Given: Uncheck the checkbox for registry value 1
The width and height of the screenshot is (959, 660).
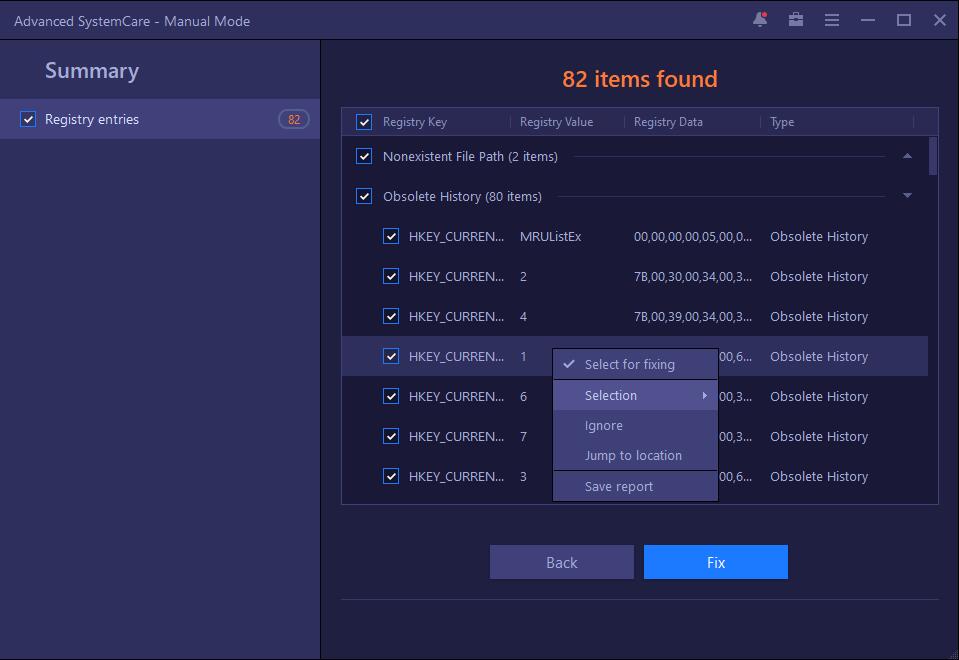Looking at the screenshot, I should 391,356.
